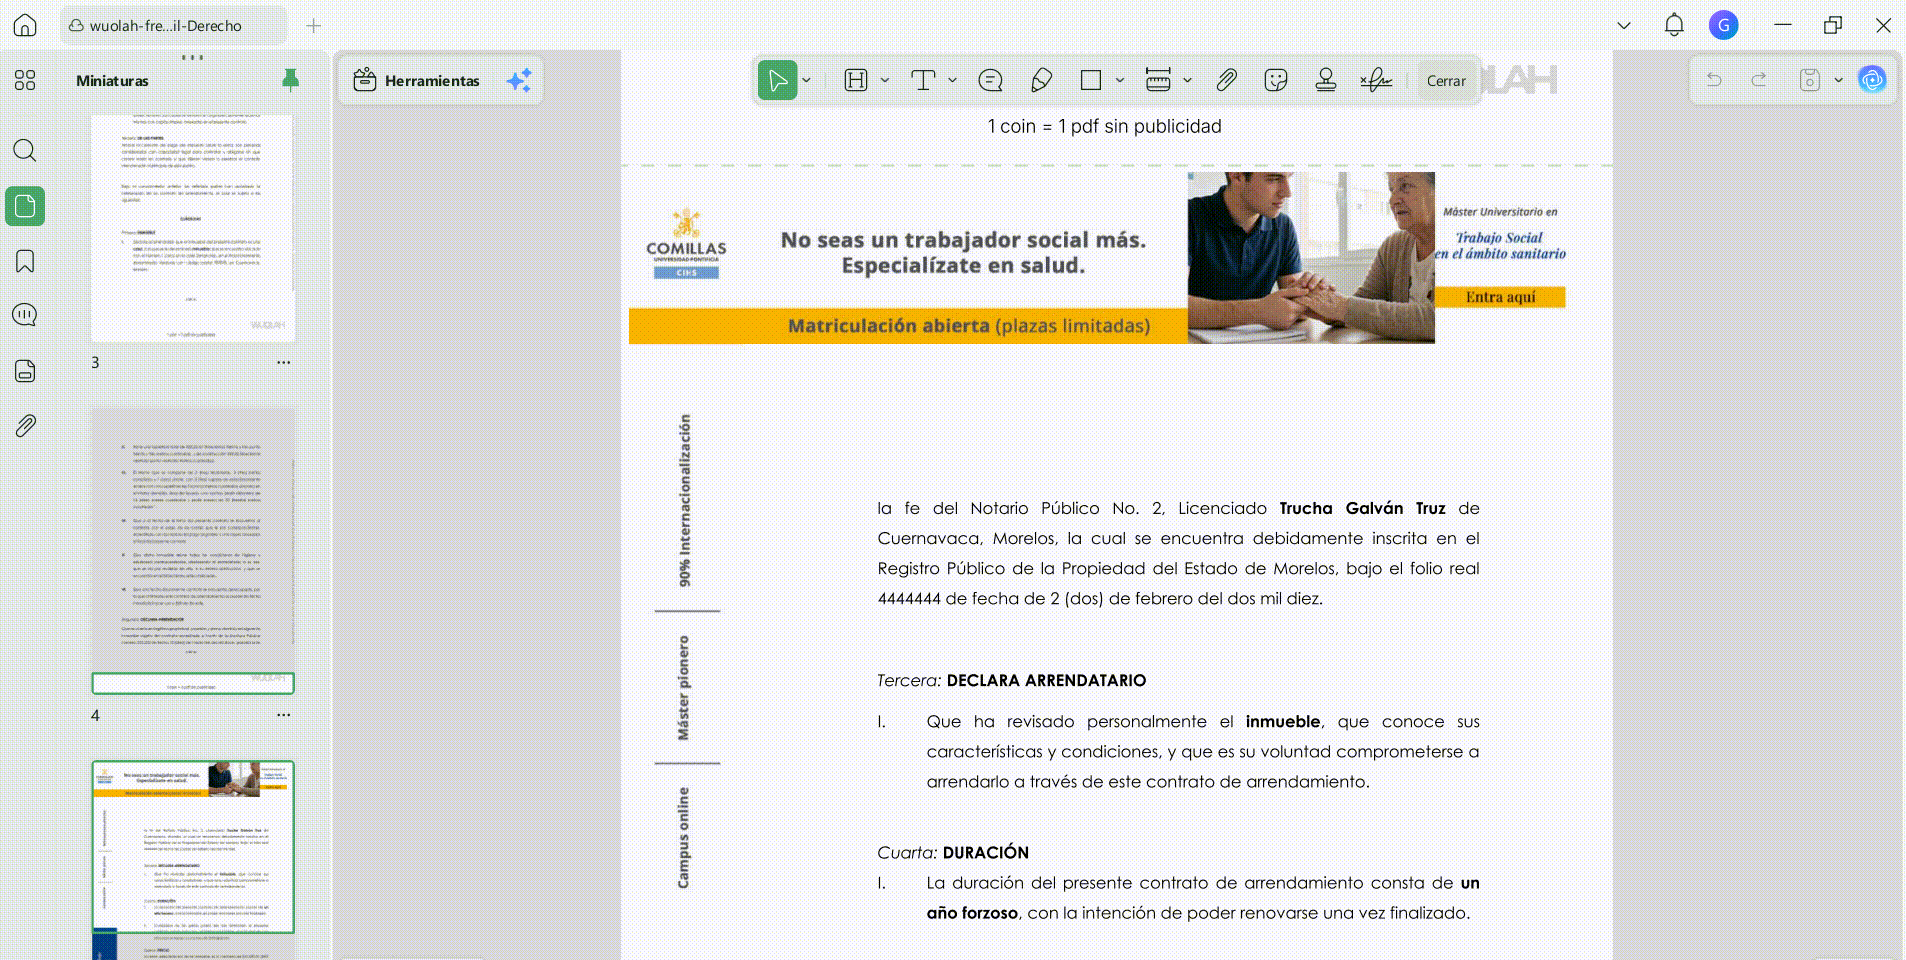Open the AI assistant icon
1906x960 pixels.
pyautogui.click(x=1872, y=80)
